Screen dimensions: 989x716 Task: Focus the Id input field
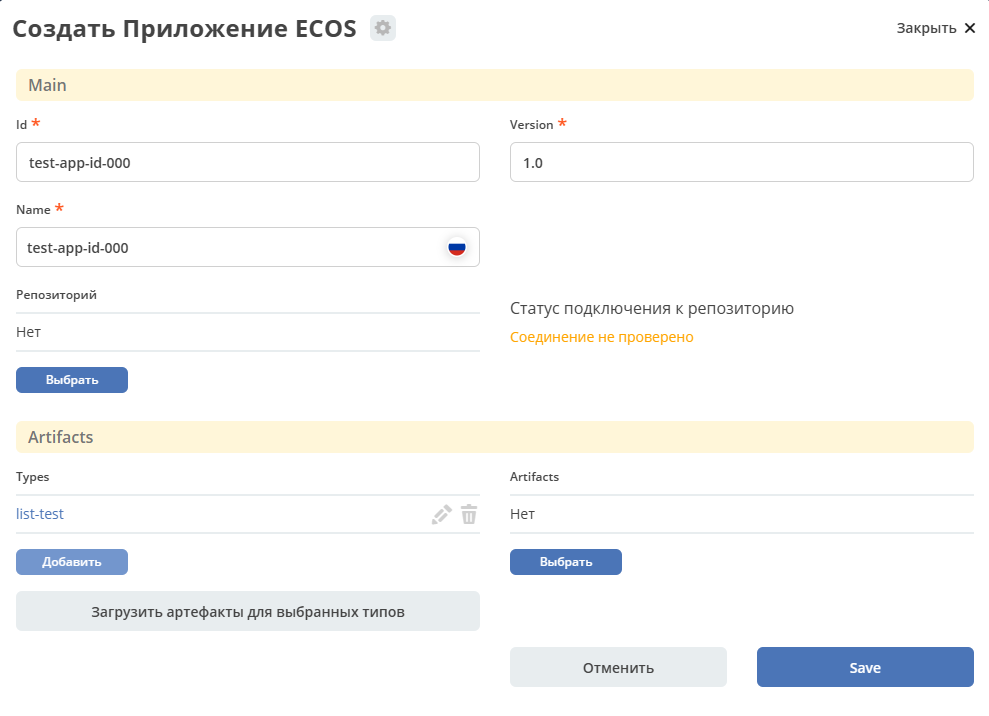click(x=247, y=162)
